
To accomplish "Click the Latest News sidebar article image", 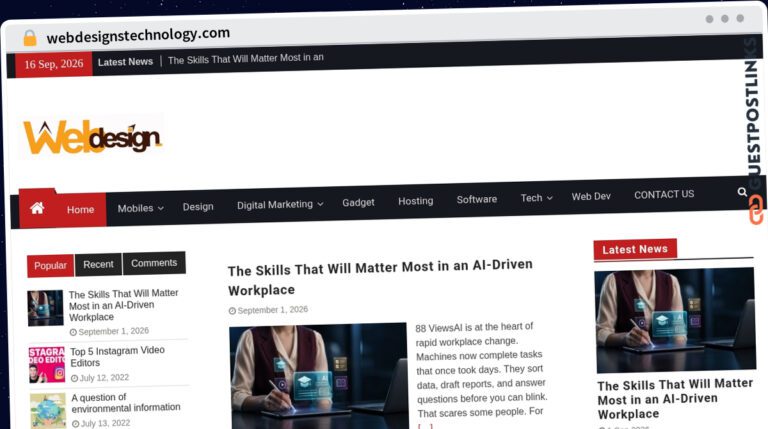I will coord(675,320).
